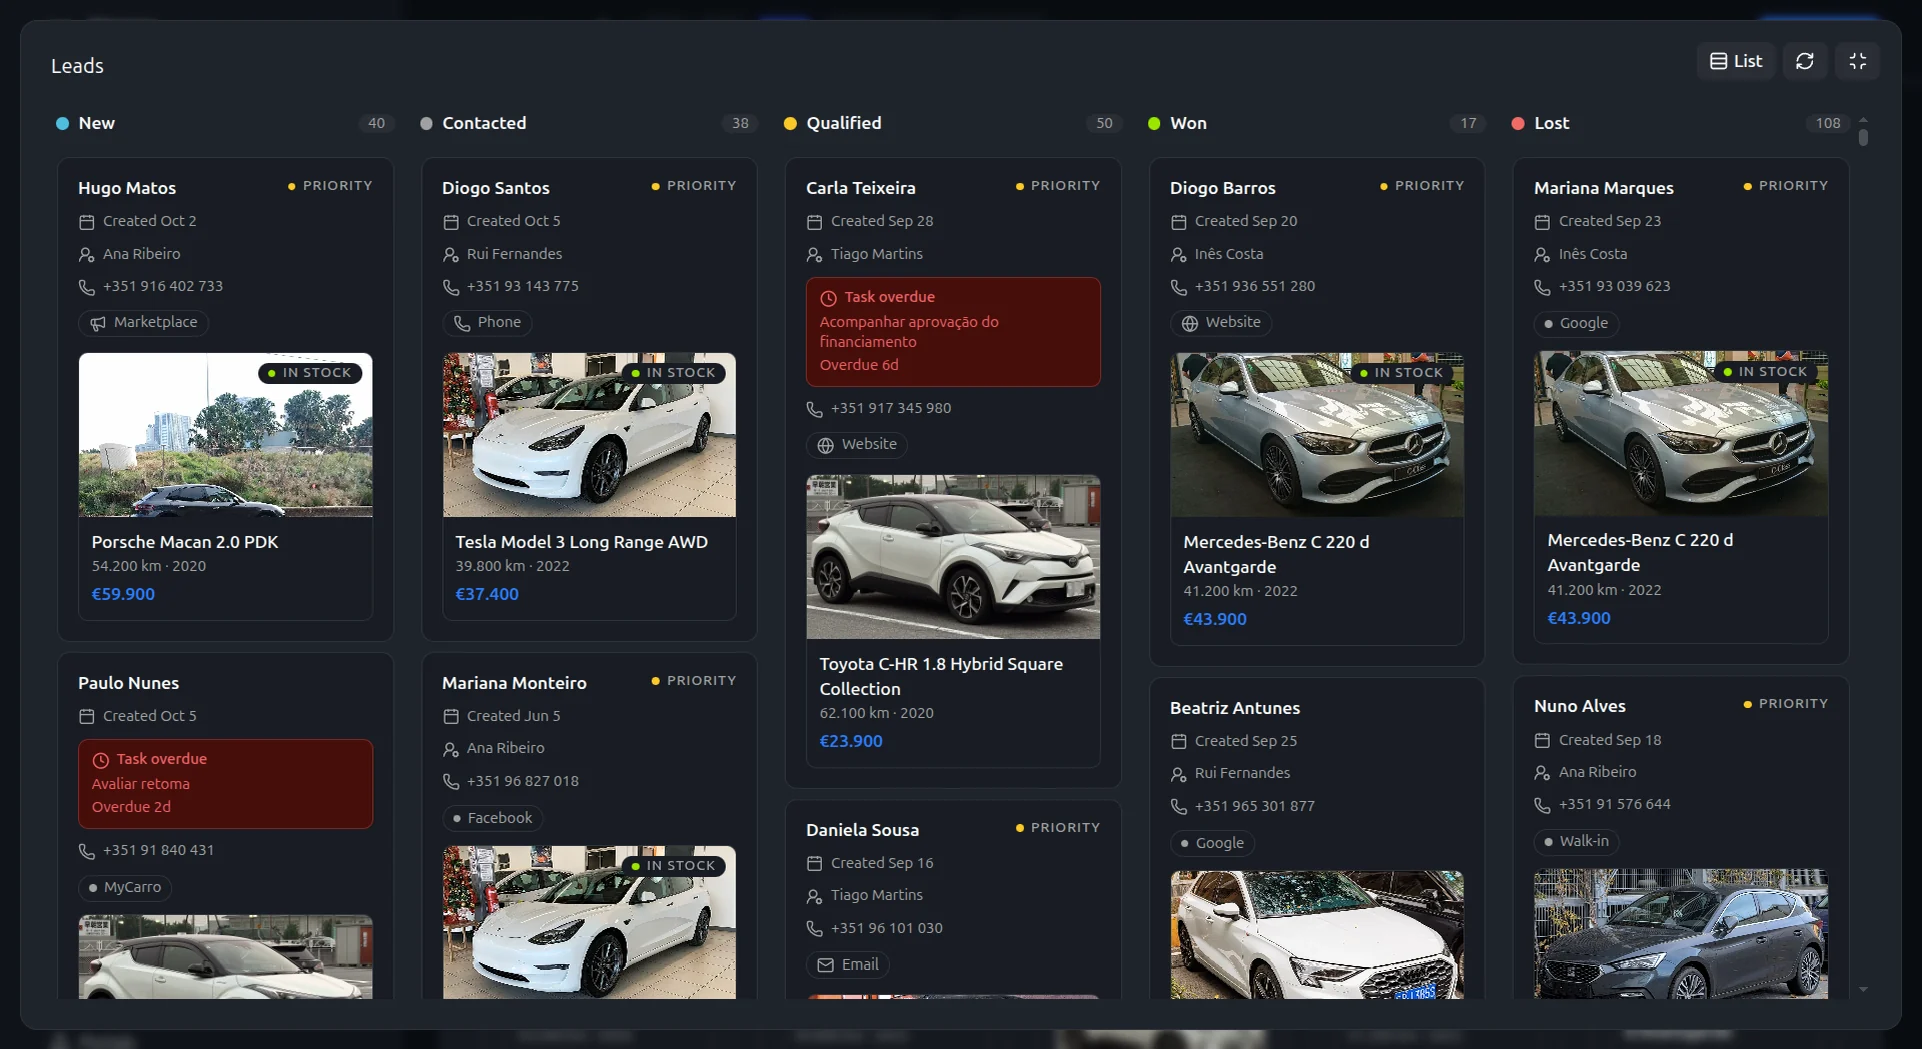Viewport: 1922px width, 1049px height.
Task: Click the New column header
Action: [97, 123]
